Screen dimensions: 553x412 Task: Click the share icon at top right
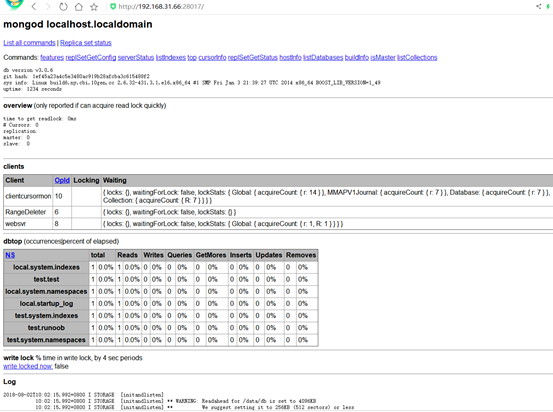539,6
